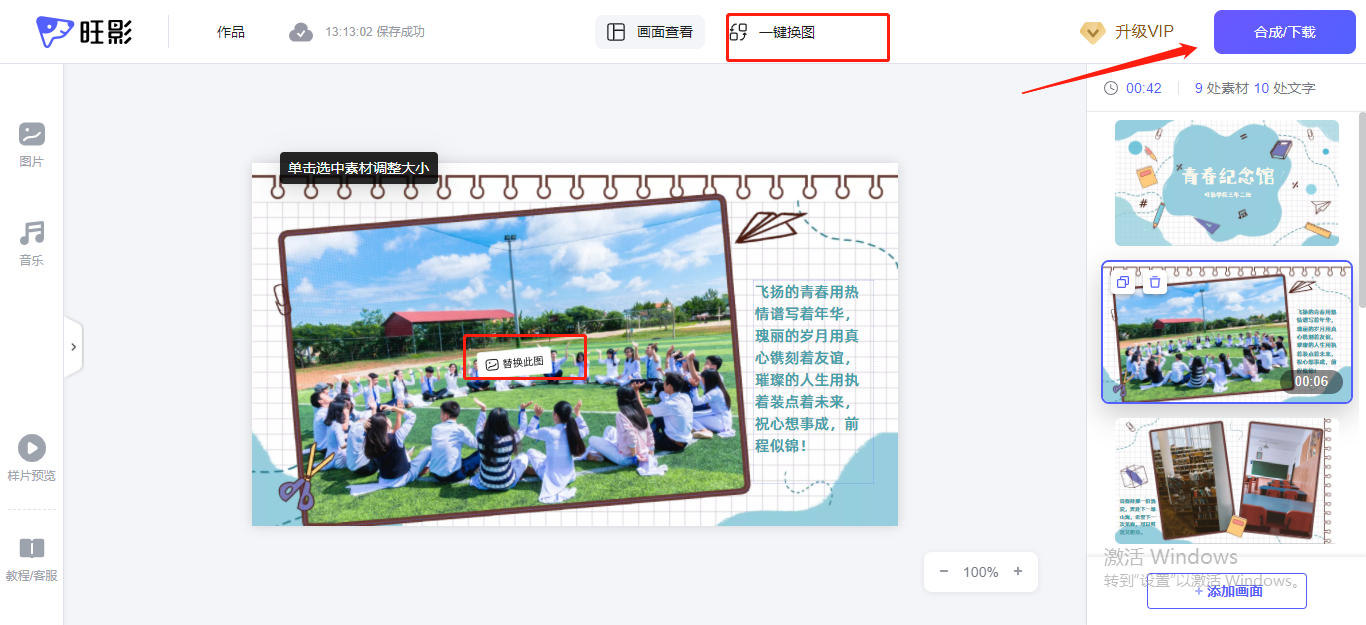Click the 合成/下载 button
Viewport: 1366px width, 625px height.
pyautogui.click(x=1285, y=32)
